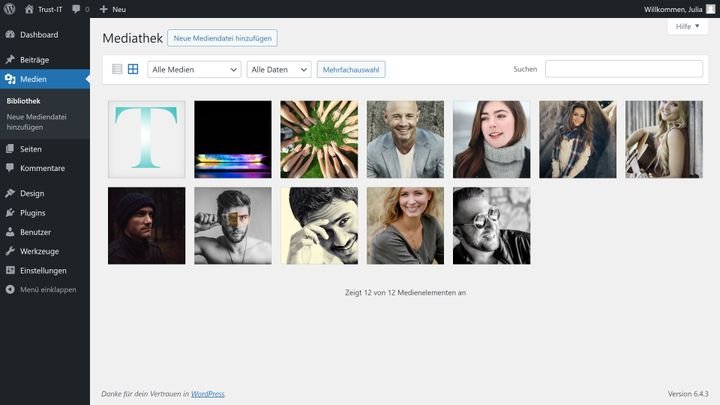Focus the Suchen search field

coord(624,69)
